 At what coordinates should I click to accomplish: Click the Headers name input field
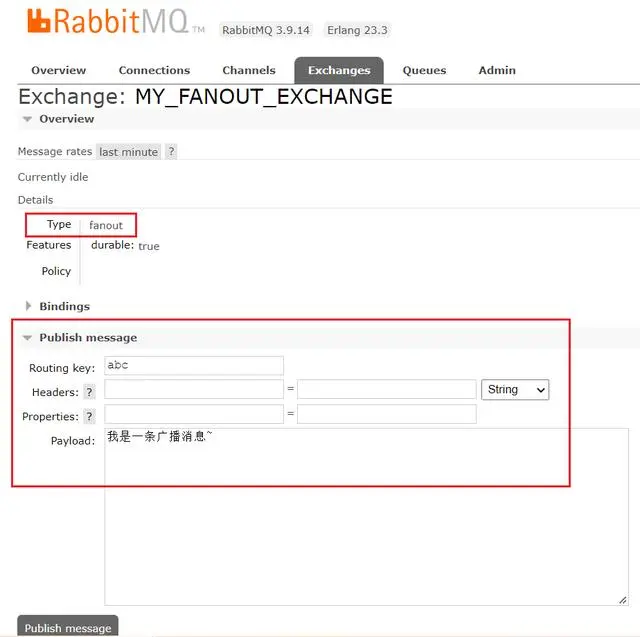click(x=194, y=389)
